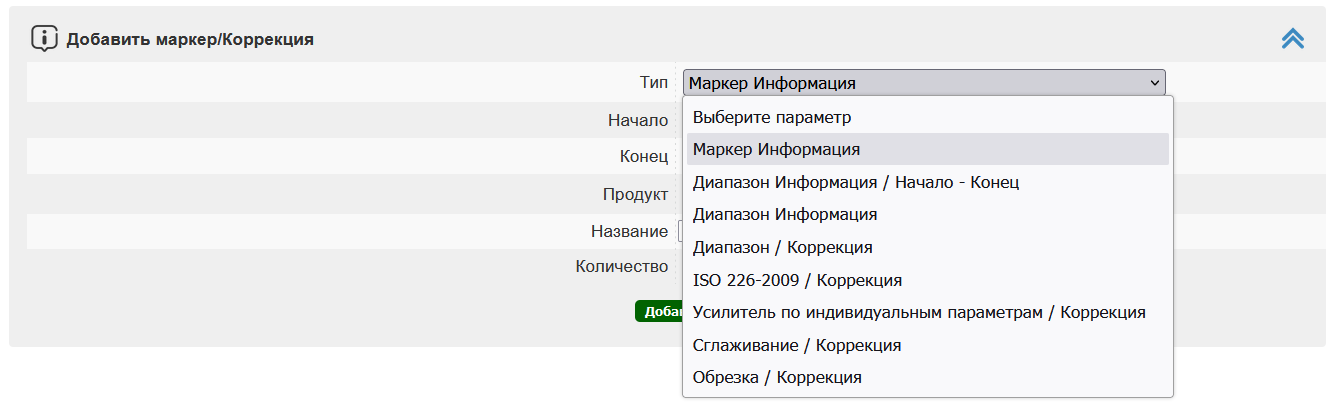Click the Название input field edge
Viewport: 1336px width, 405px height.
tap(680, 231)
